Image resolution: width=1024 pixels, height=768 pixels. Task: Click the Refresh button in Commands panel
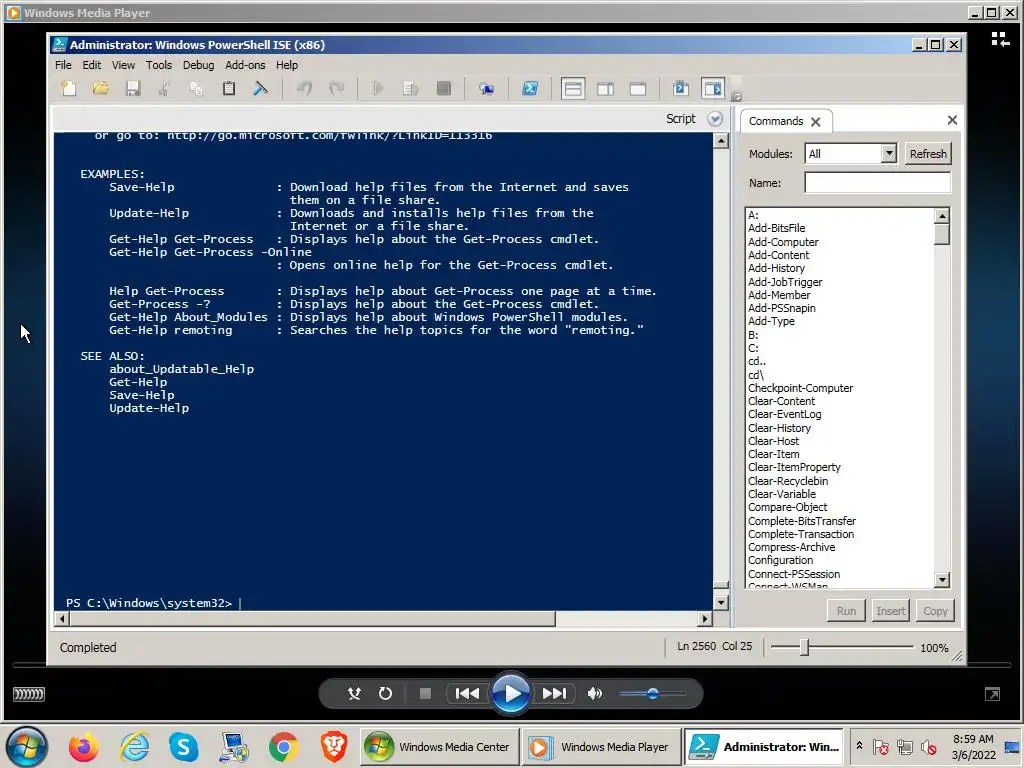pyautogui.click(x=928, y=154)
